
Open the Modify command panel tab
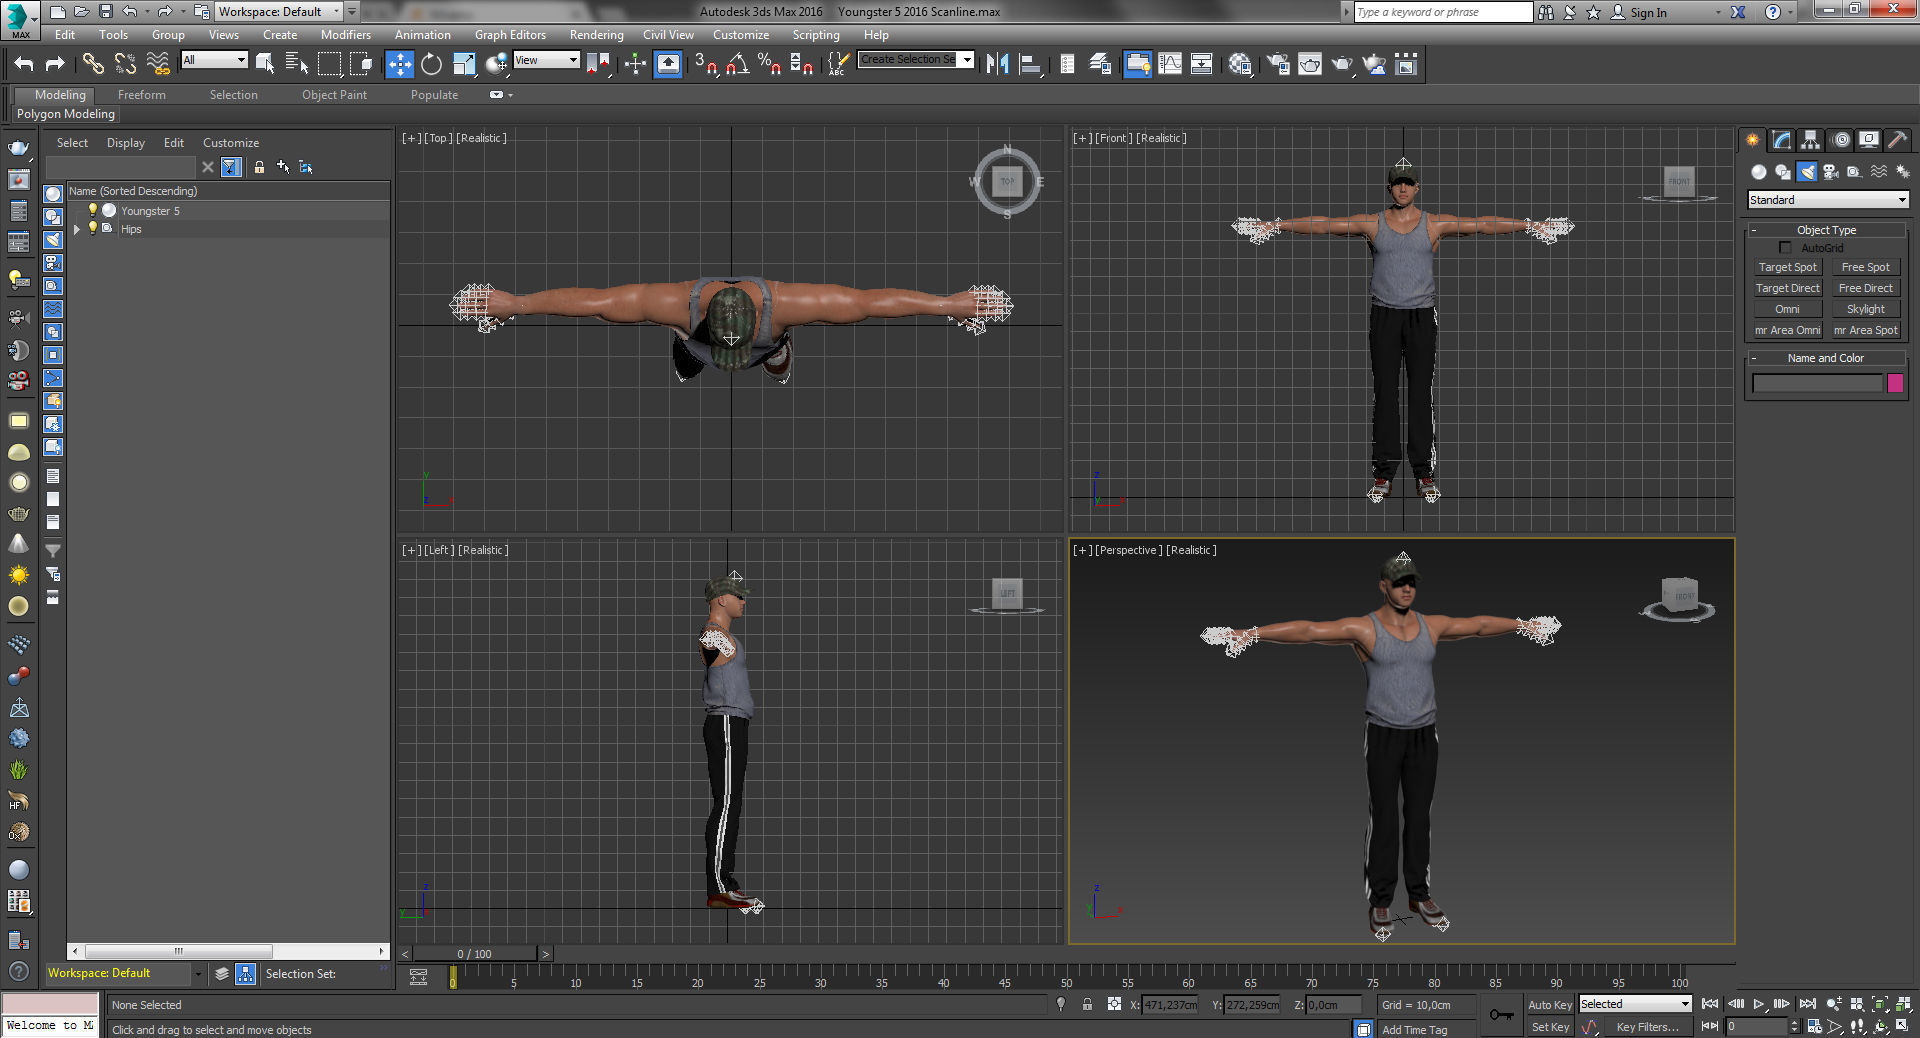pos(1781,140)
